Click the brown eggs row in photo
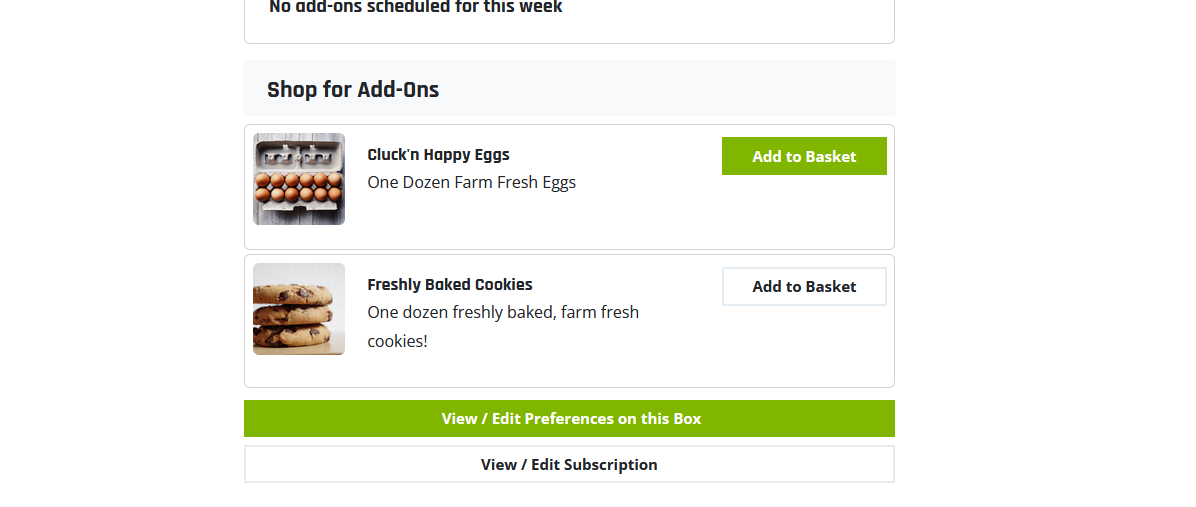Viewport: 1196px width, 507px height. (x=299, y=187)
